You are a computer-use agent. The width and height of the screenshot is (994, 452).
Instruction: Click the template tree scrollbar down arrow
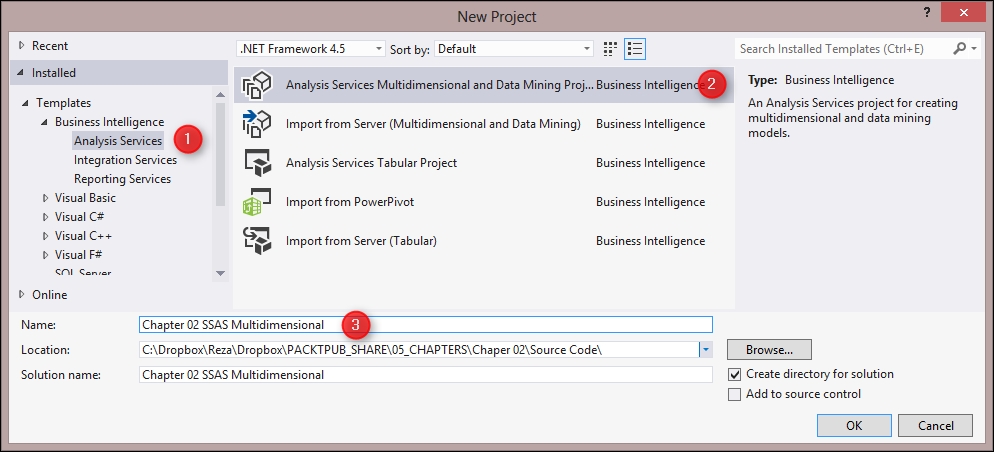[x=220, y=273]
